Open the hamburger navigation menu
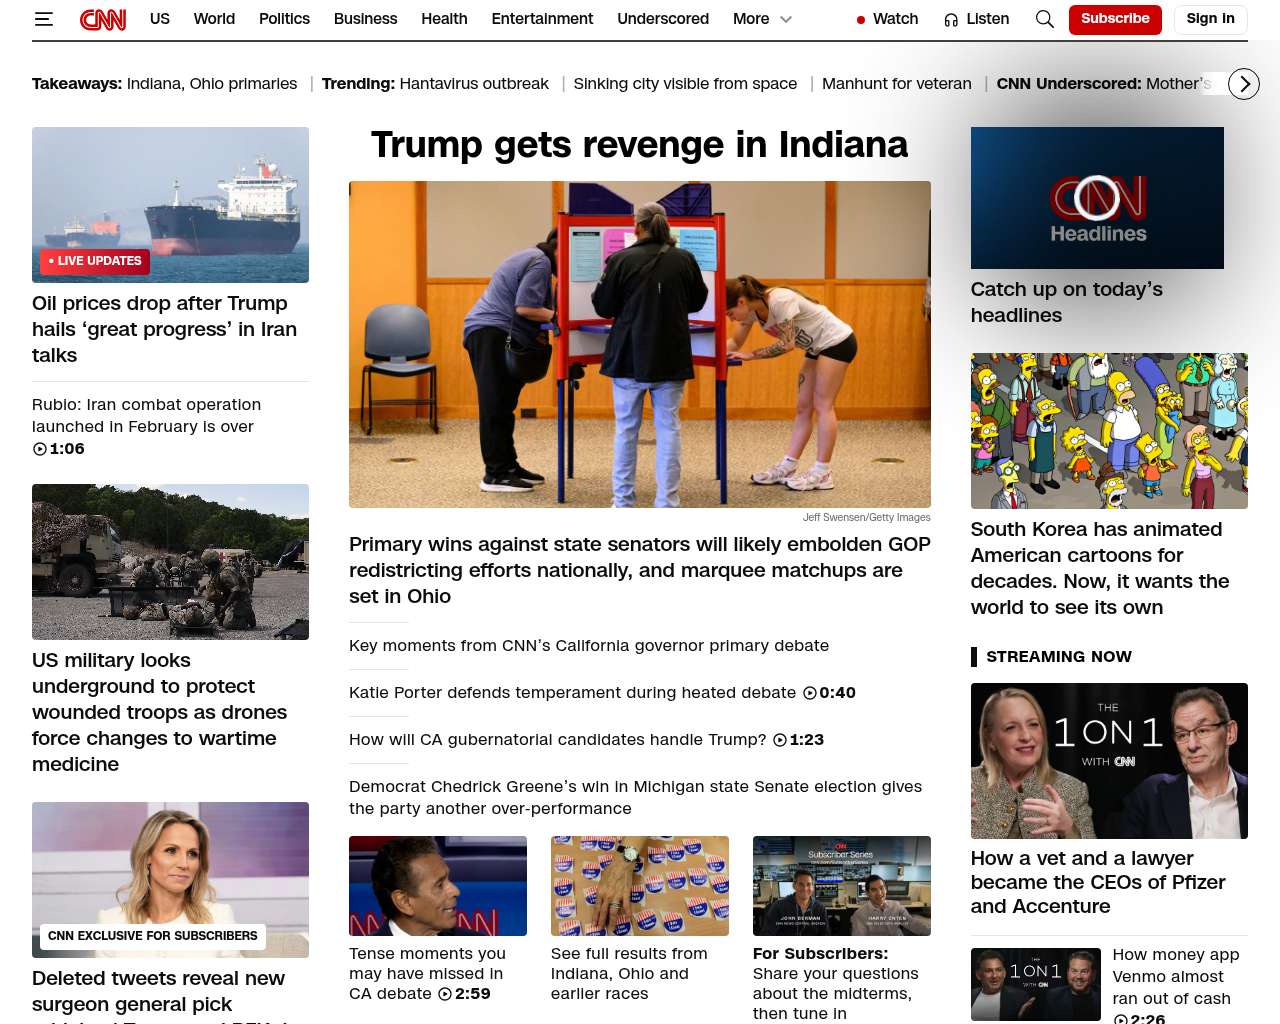Viewport: 1280px width, 1024px height. [43, 19]
